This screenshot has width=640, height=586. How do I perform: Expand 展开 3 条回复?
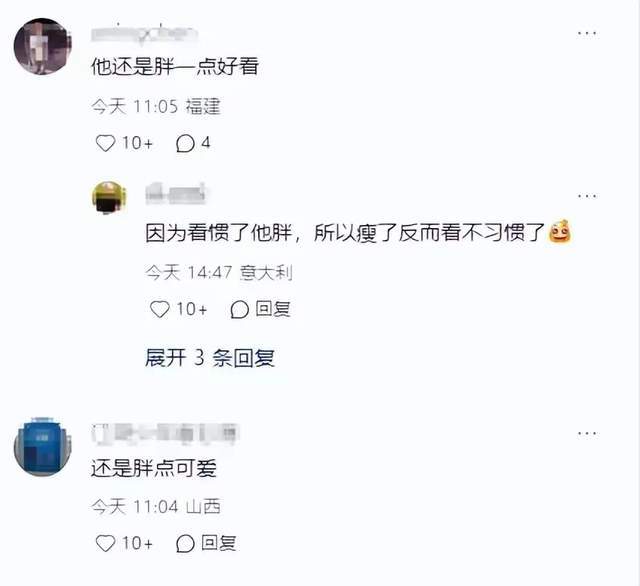pyautogui.click(x=210, y=358)
